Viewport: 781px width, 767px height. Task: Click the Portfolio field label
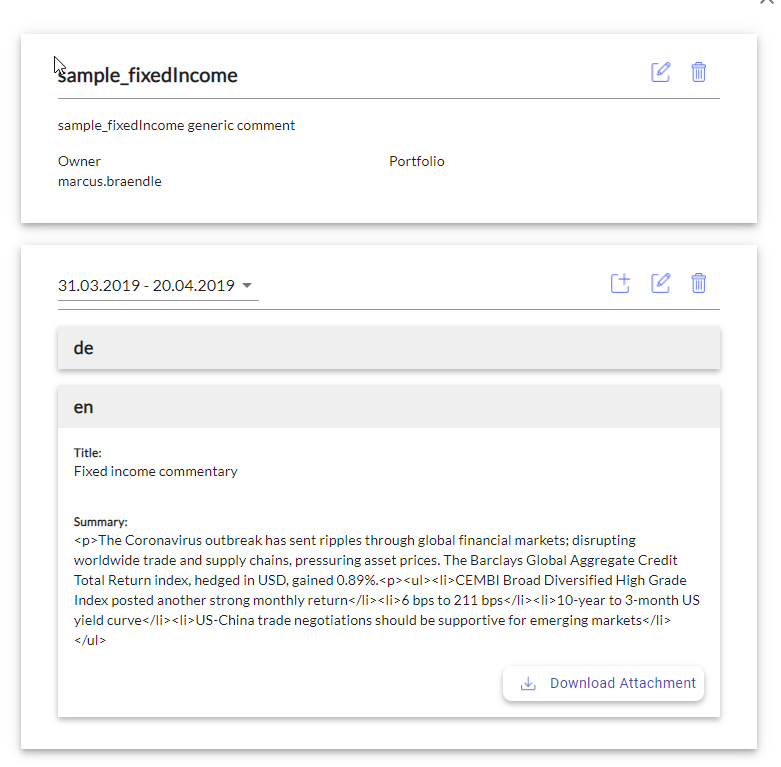(417, 161)
